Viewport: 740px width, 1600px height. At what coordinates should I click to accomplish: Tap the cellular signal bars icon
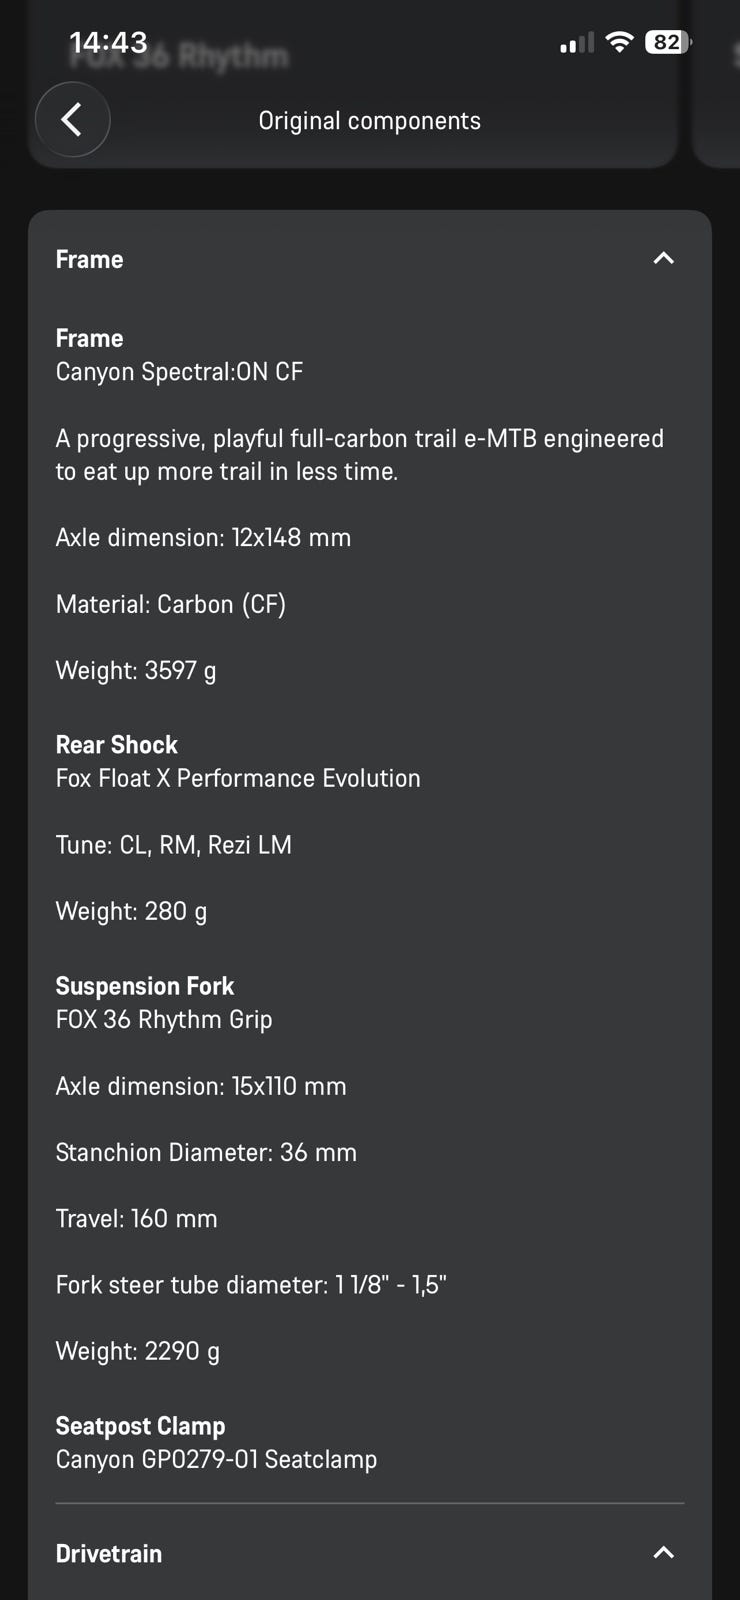click(x=577, y=42)
